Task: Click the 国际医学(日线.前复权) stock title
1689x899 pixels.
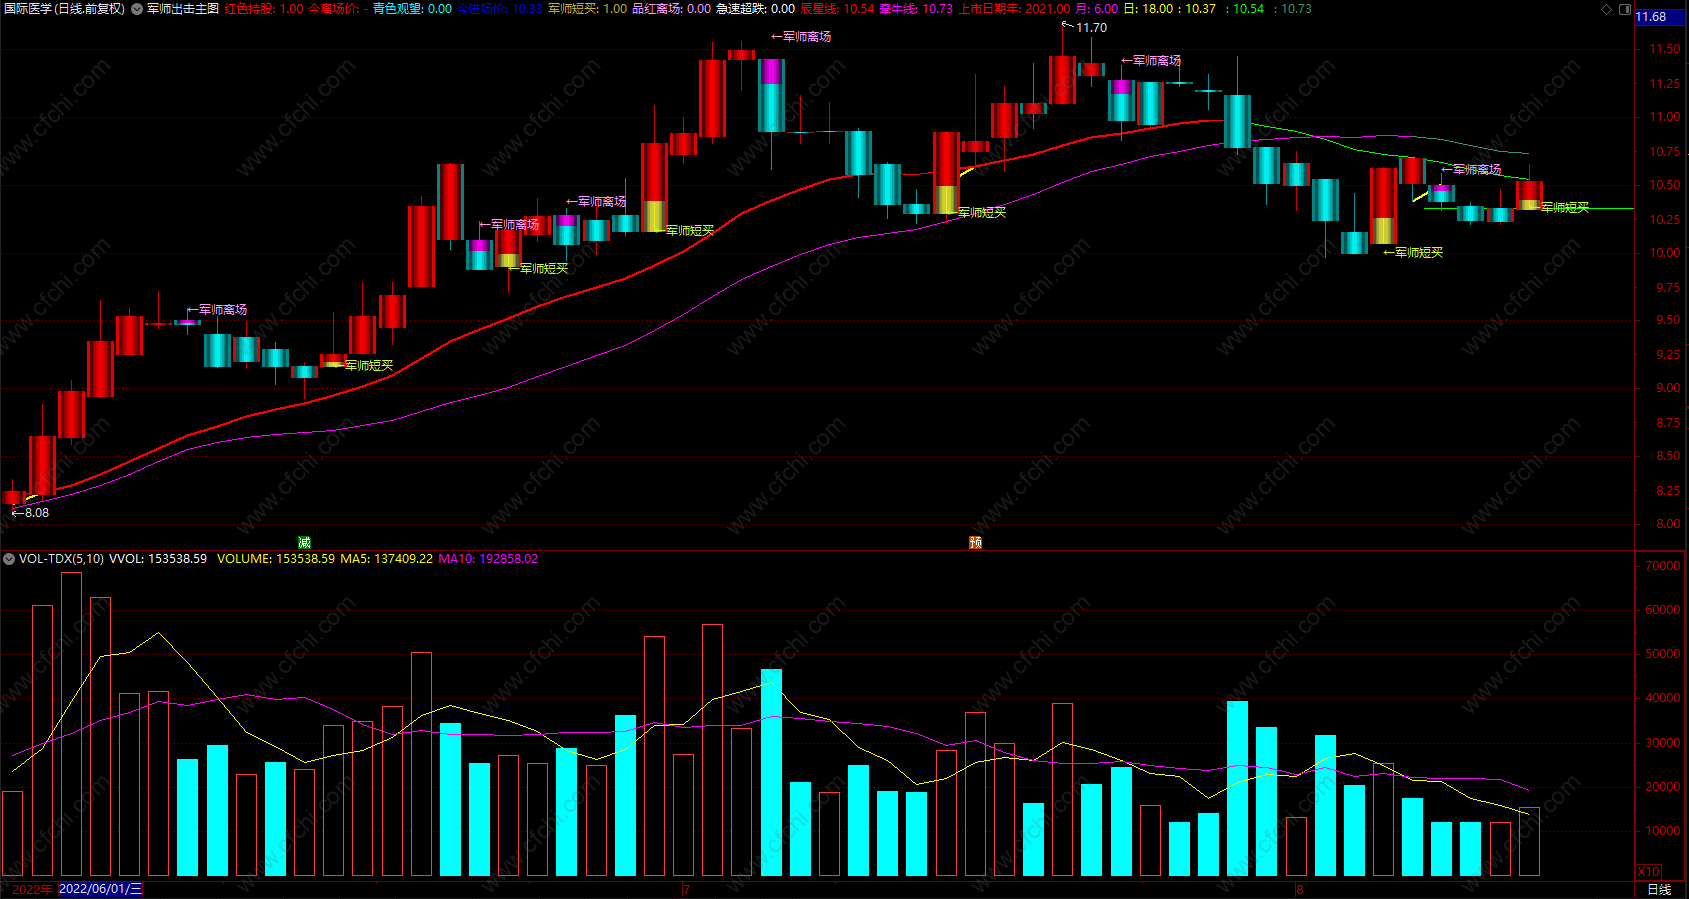Action: point(64,9)
